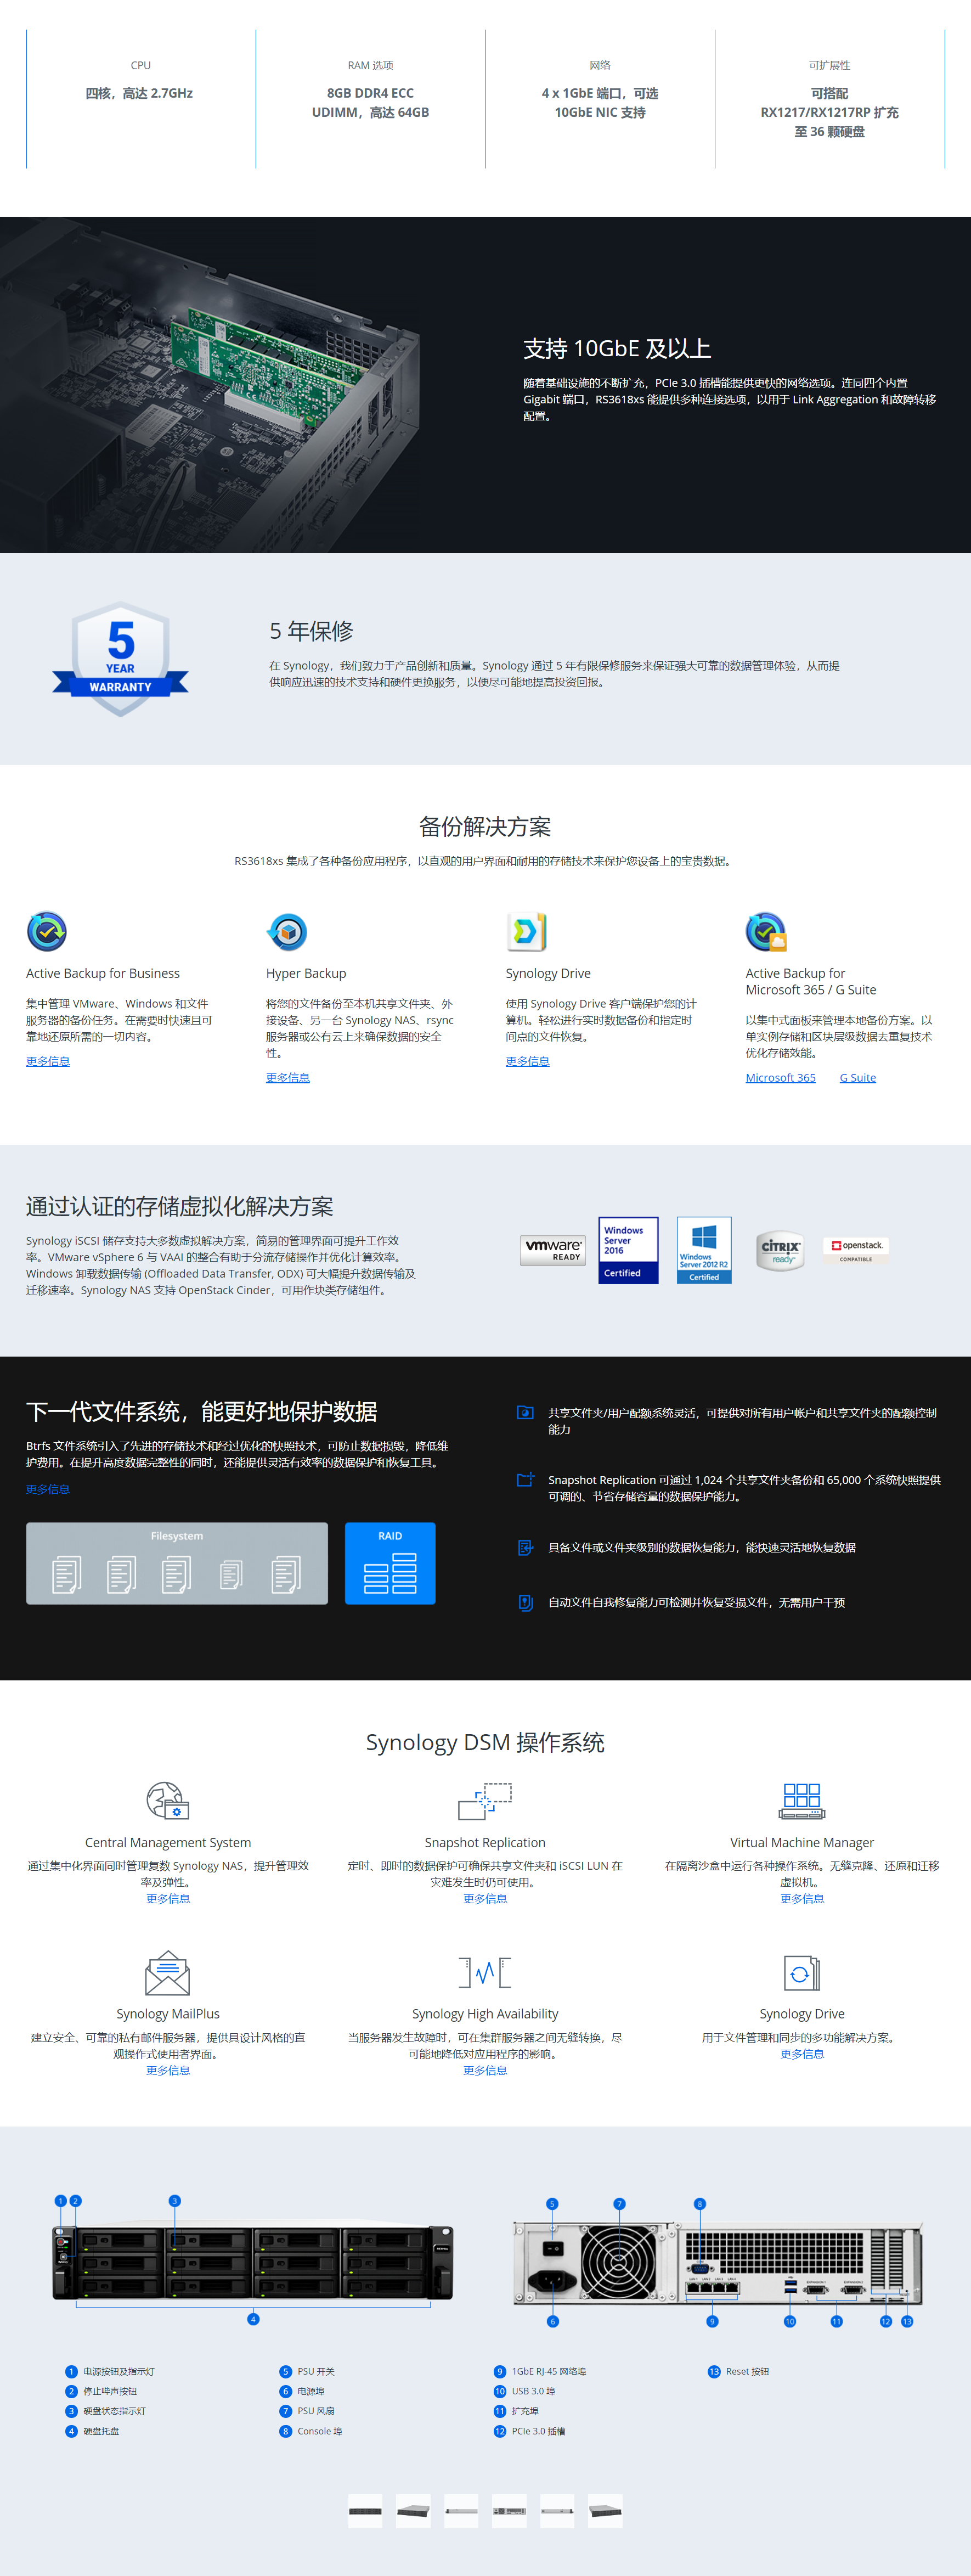This screenshot has width=971, height=2576.
Task: Open 更多信息 link under Hyper Backup
Action: [287, 1077]
